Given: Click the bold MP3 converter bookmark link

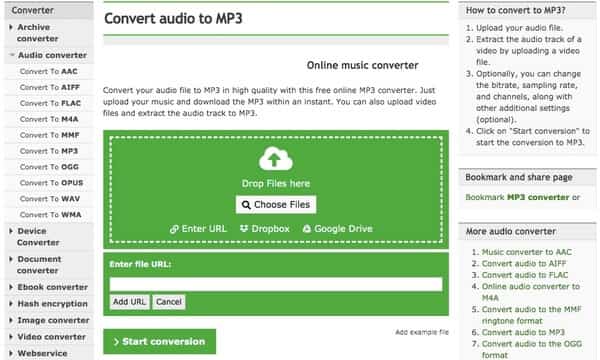Looking at the screenshot, I should 538,197.
